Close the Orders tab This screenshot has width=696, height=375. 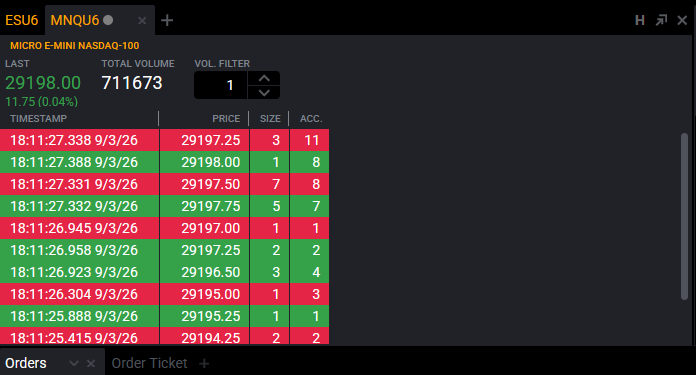coord(91,363)
